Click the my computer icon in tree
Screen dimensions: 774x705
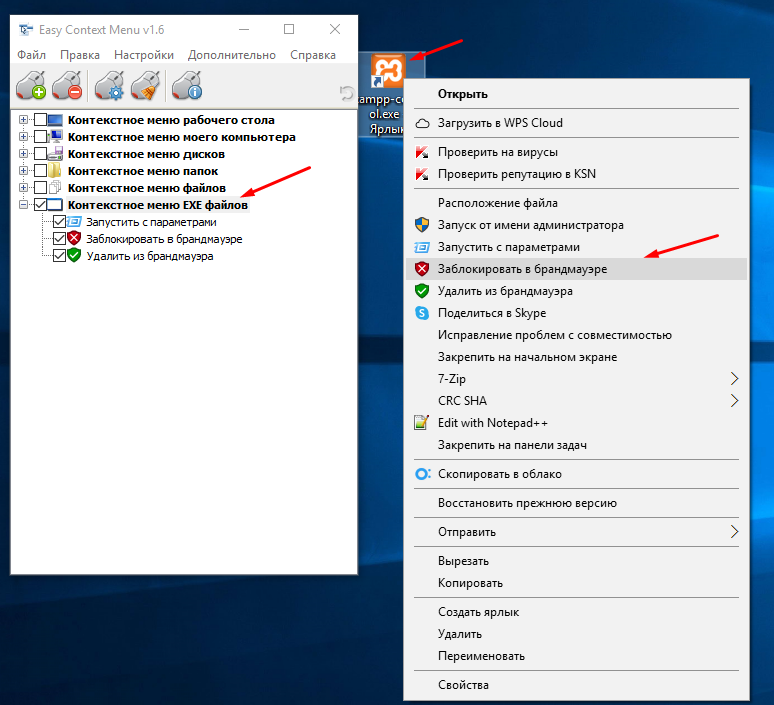click(55, 136)
